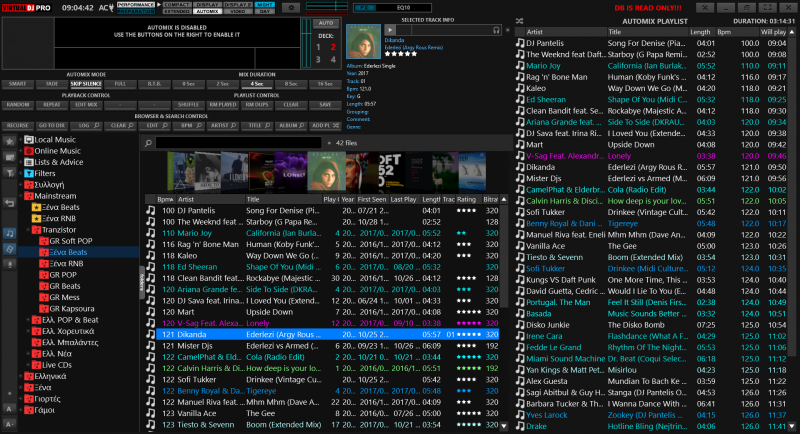
Task: Click the small dot icon above font buttons
Action: point(9,394)
